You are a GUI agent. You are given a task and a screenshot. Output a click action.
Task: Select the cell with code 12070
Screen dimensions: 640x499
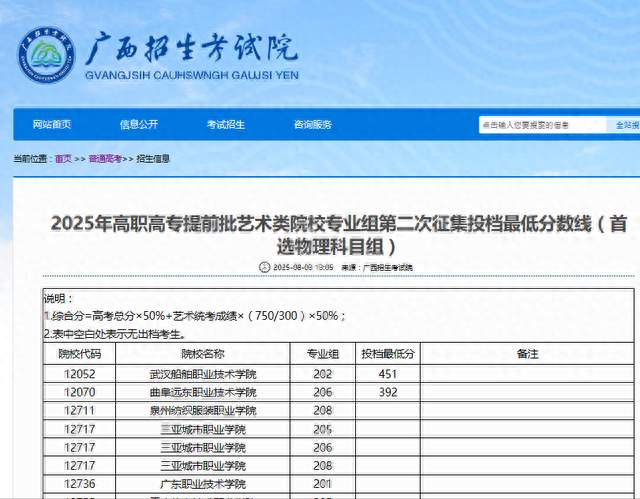pyautogui.click(x=79, y=392)
